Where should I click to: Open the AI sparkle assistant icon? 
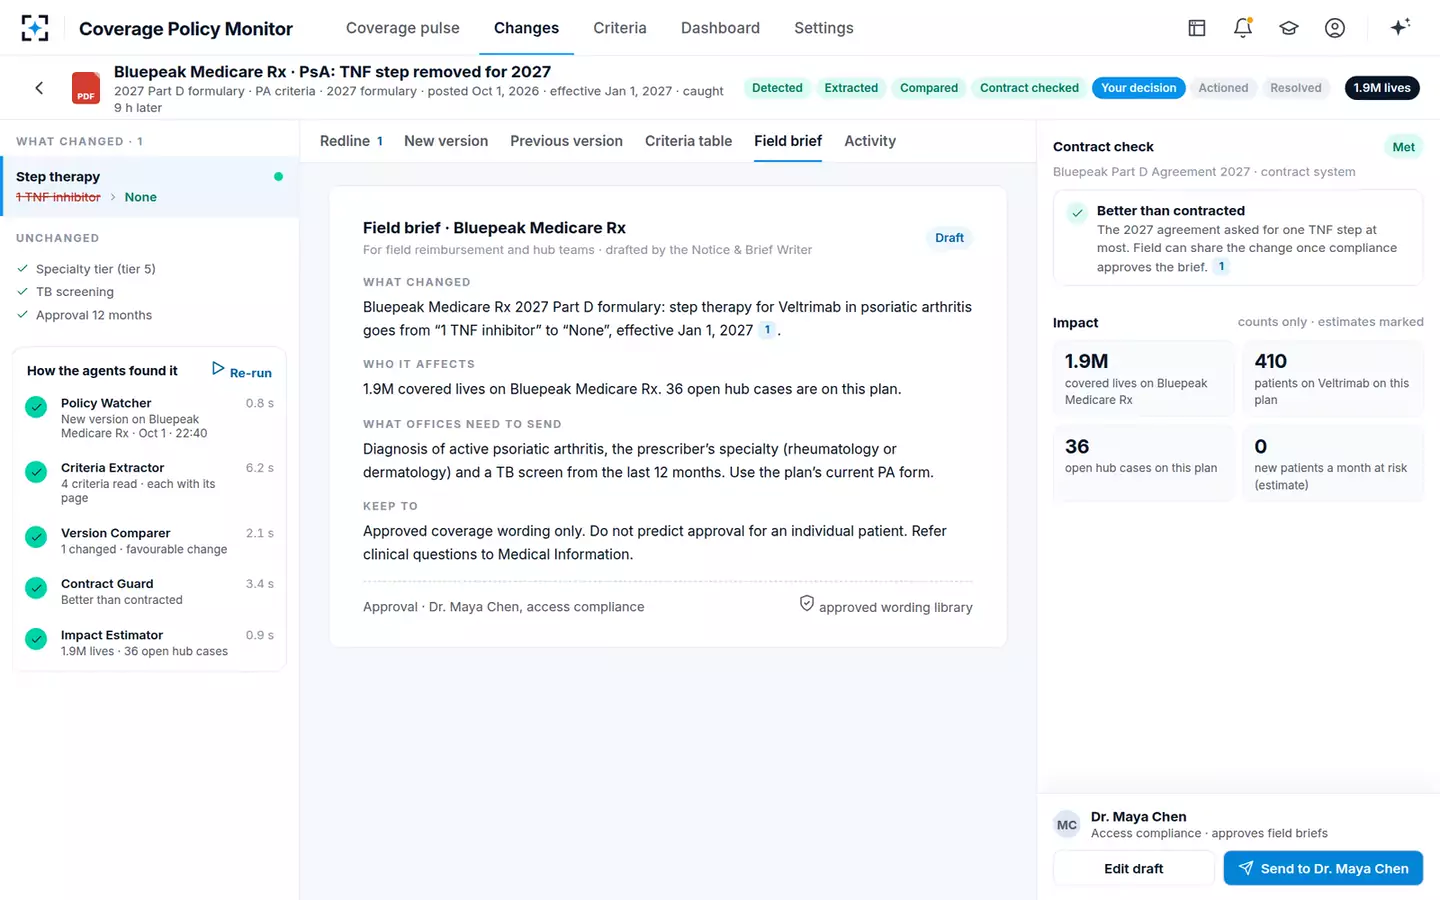point(1400,27)
